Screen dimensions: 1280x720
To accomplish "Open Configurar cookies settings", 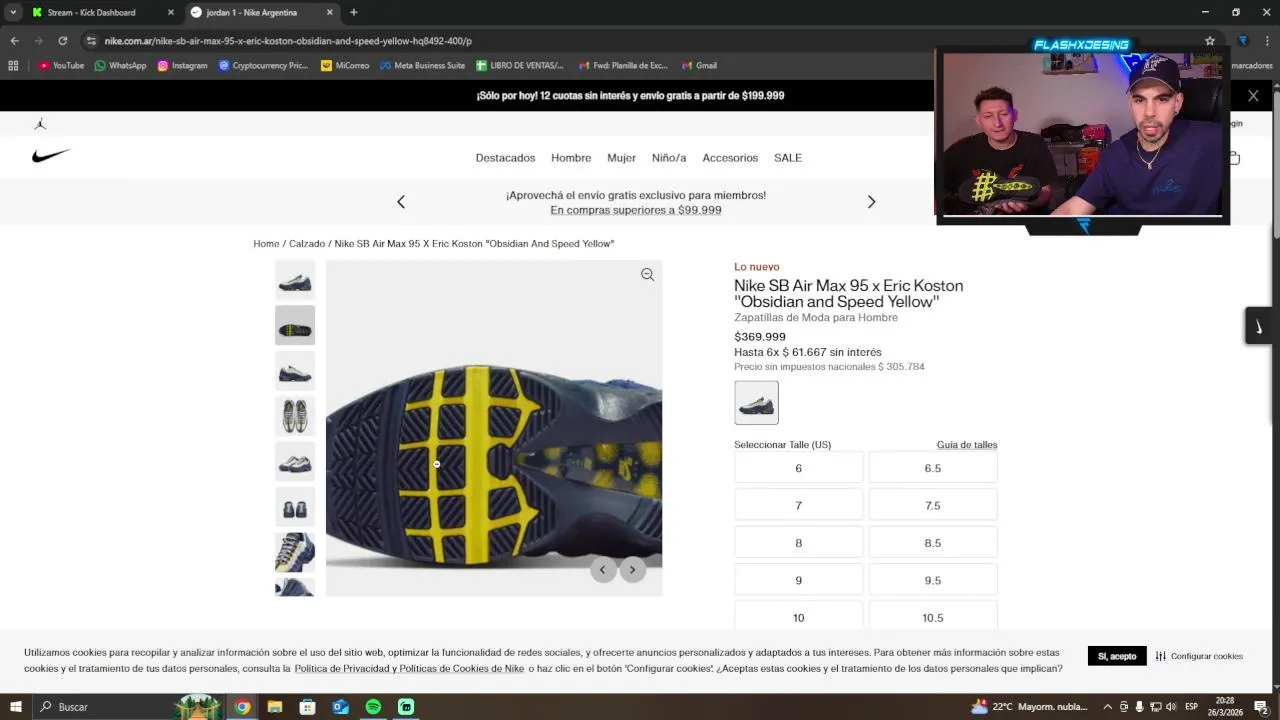I will [1199, 656].
